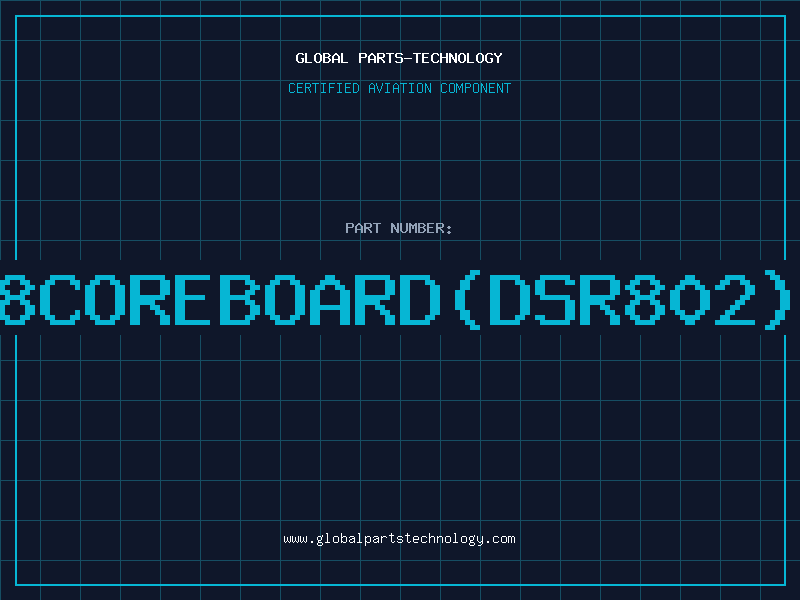Click the word GLOBAL in header
This screenshot has width=800, height=600.
click(322, 58)
